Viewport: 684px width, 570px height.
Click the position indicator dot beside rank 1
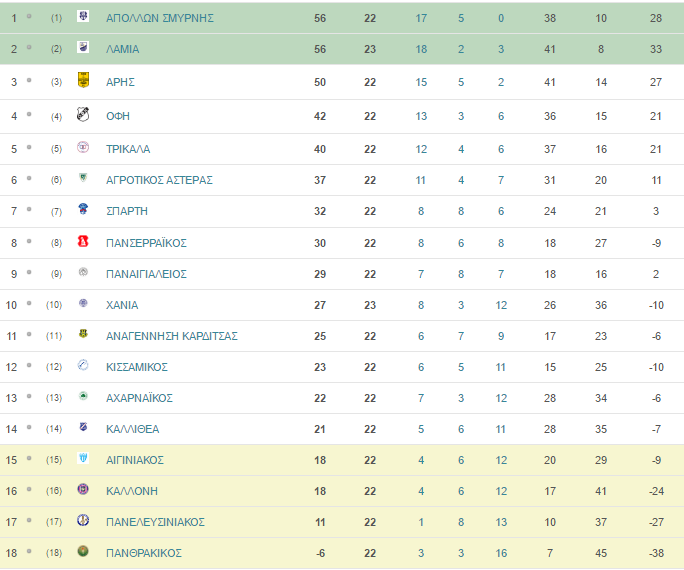click(x=29, y=17)
